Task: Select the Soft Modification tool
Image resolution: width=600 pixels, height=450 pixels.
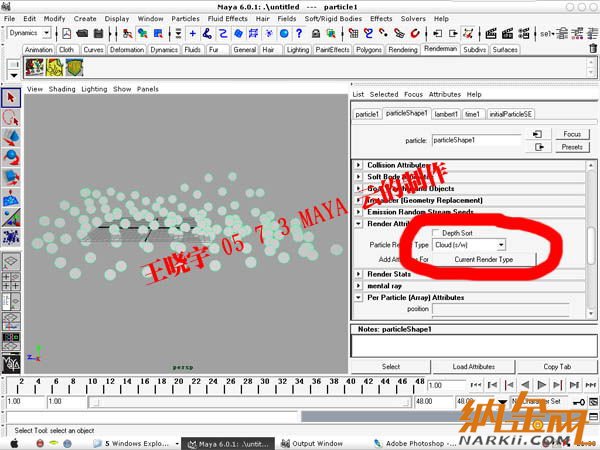Action: [11, 198]
